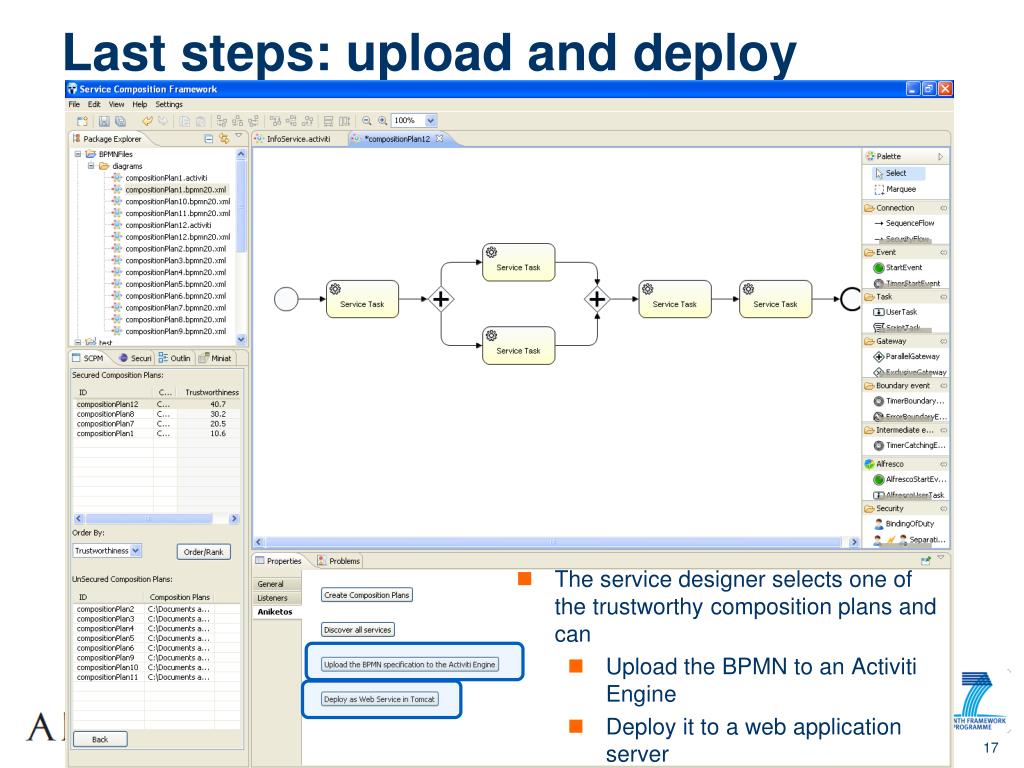Image resolution: width=1024 pixels, height=768 pixels.
Task: Select the start event circle on canvas
Action: click(x=286, y=299)
